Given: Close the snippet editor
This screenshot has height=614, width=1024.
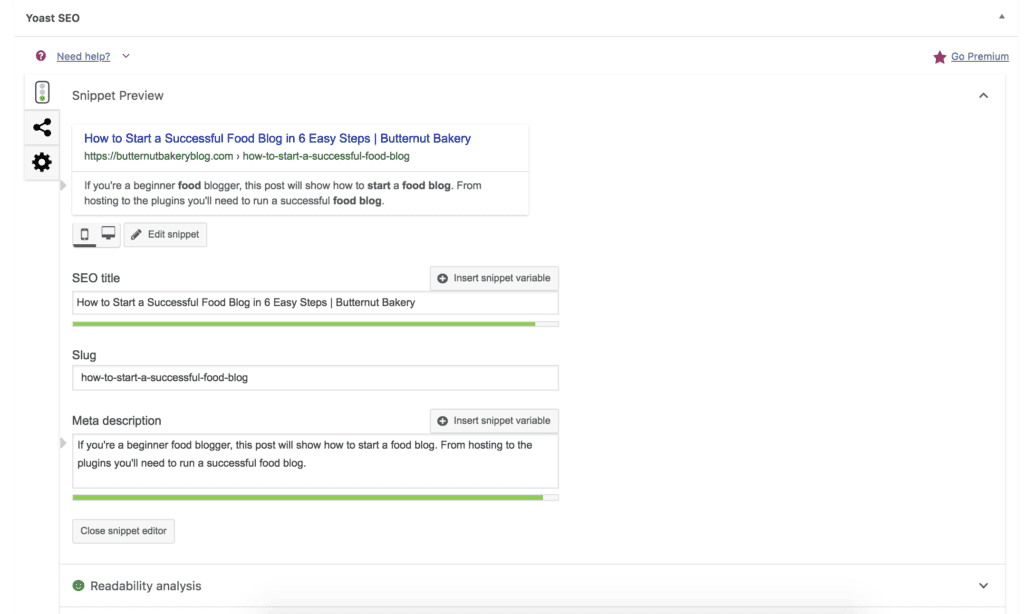Looking at the screenshot, I should pos(123,531).
